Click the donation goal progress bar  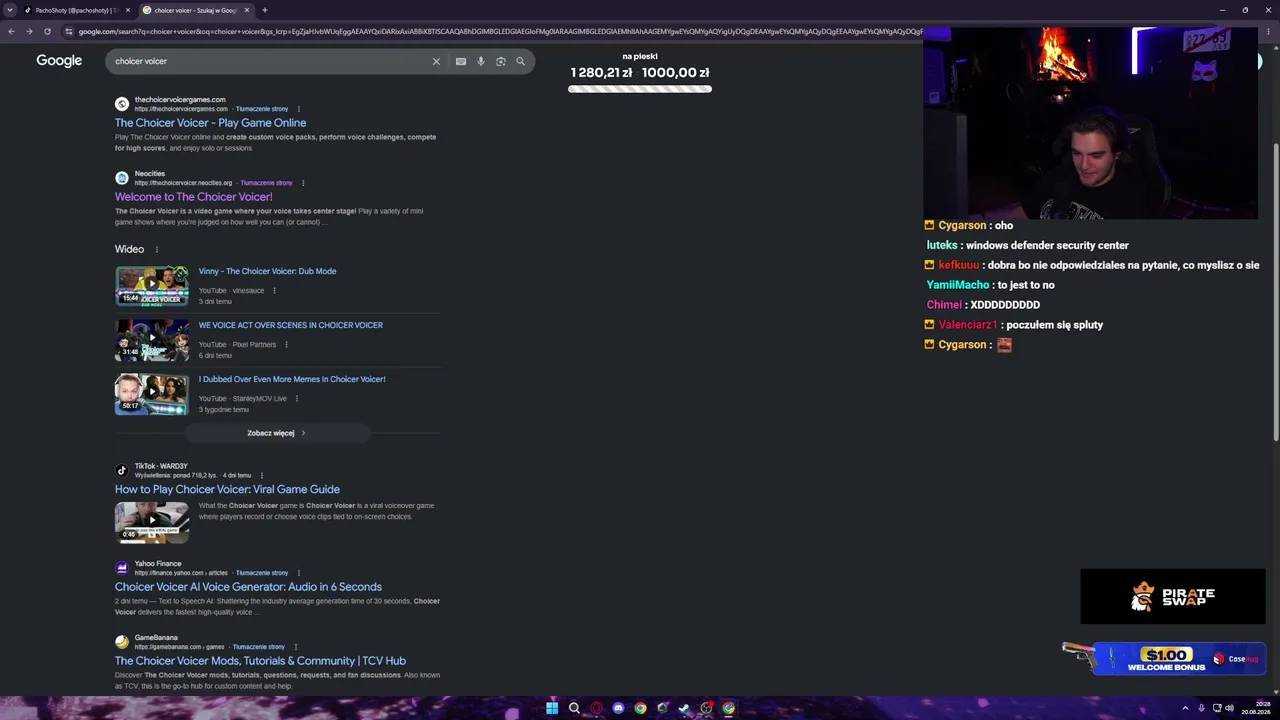(x=640, y=89)
